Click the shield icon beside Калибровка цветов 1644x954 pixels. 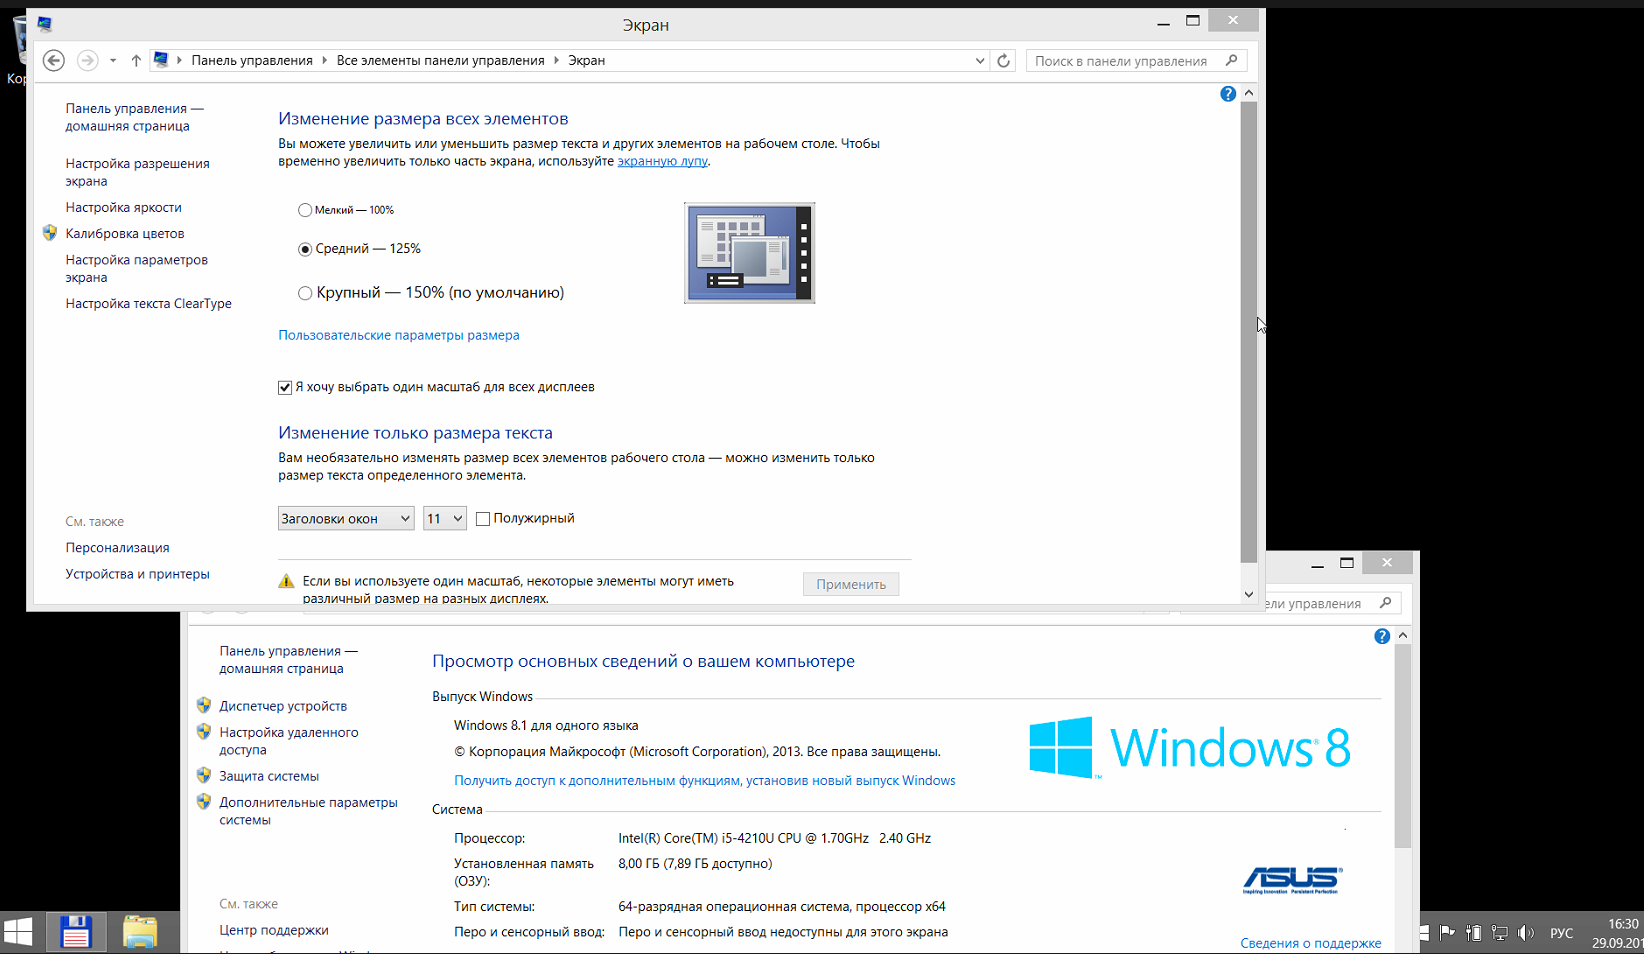click(50, 233)
